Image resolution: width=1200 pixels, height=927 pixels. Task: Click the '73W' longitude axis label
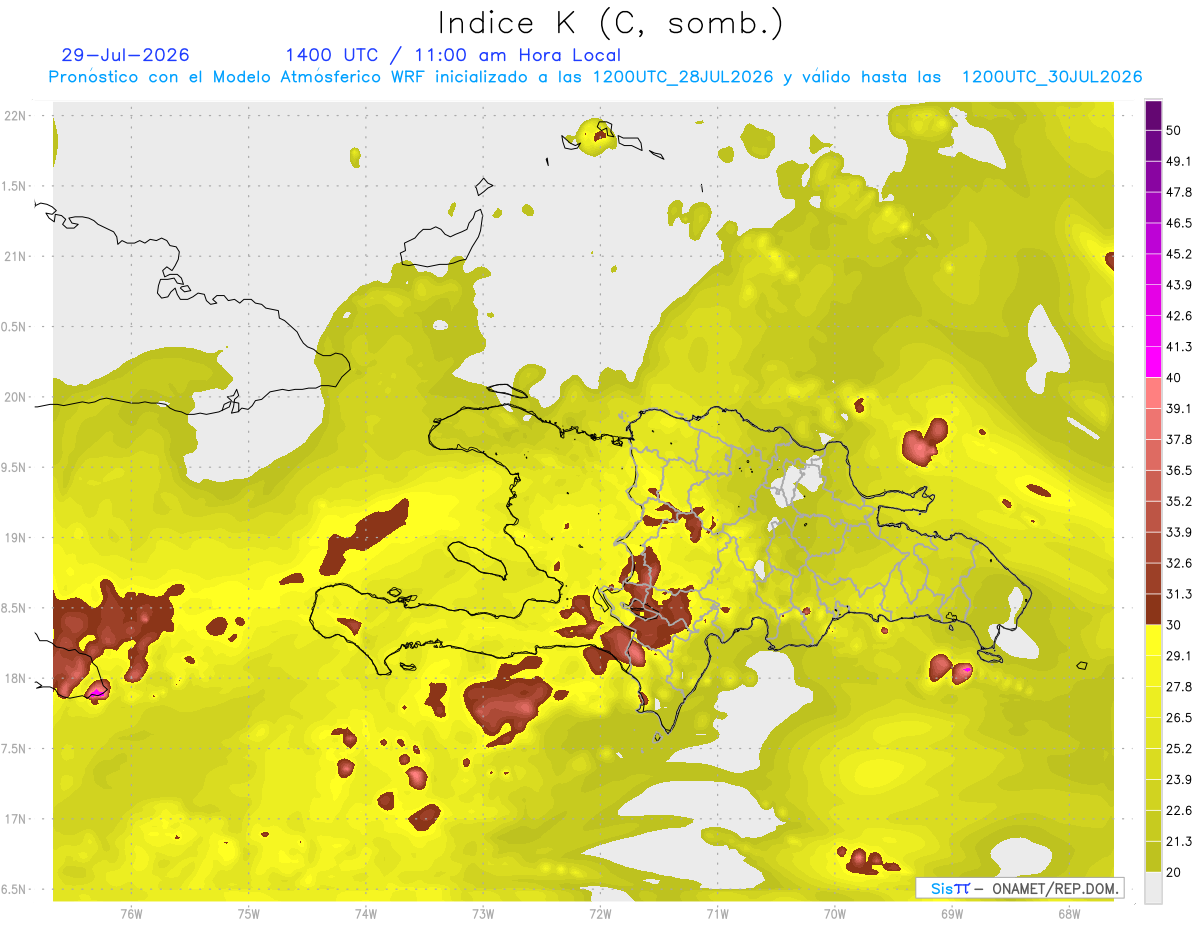pos(483,914)
